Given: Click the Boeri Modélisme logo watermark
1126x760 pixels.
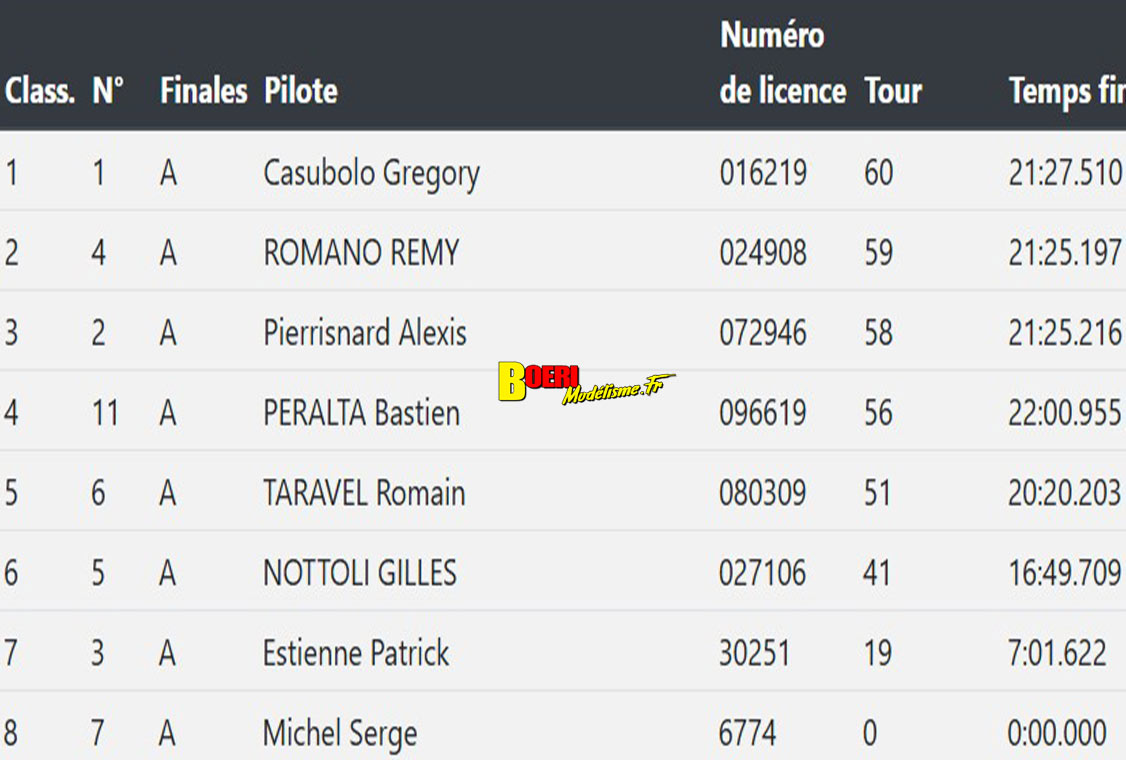Looking at the screenshot, I should point(585,383).
